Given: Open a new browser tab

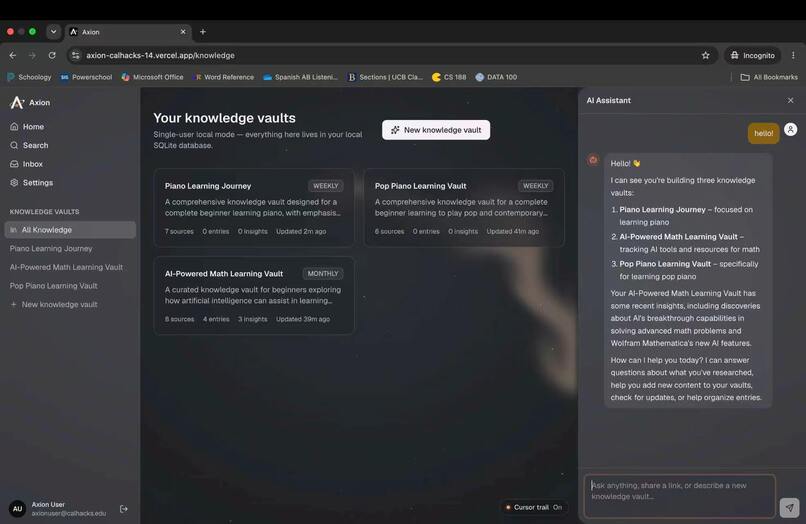Looking at the screenshot, I should (x=203, y=32).
